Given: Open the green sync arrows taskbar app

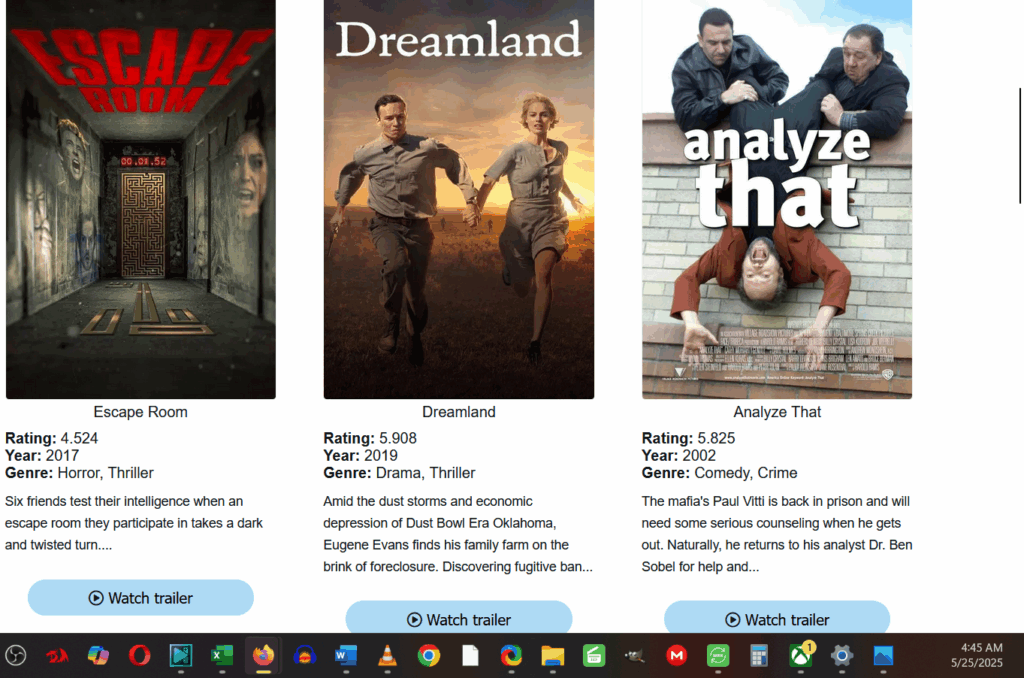Looking at the screenshot, I should pyautogui.click(x=718, y=655).
